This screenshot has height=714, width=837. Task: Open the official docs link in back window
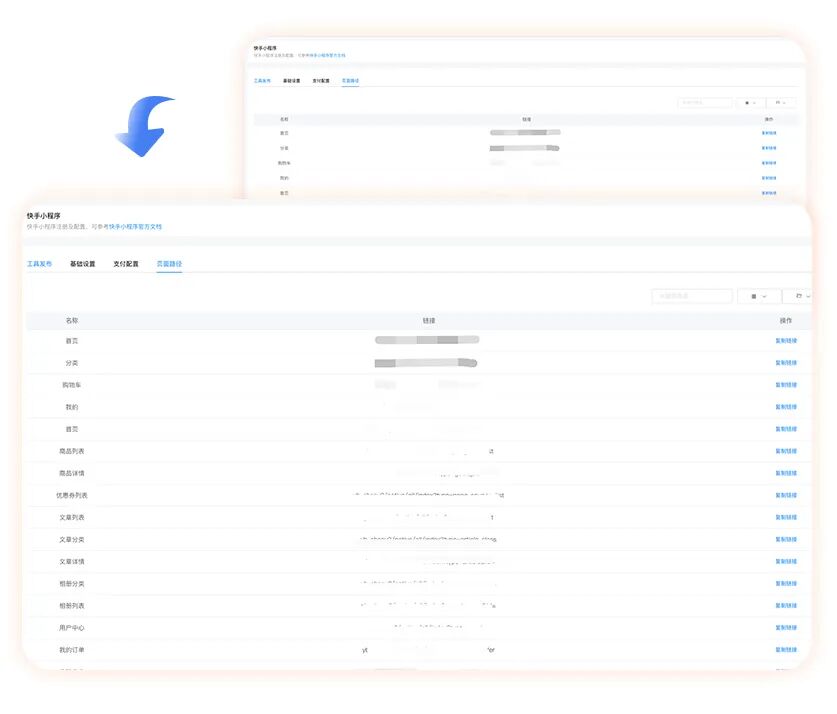[x=327, y=55]
